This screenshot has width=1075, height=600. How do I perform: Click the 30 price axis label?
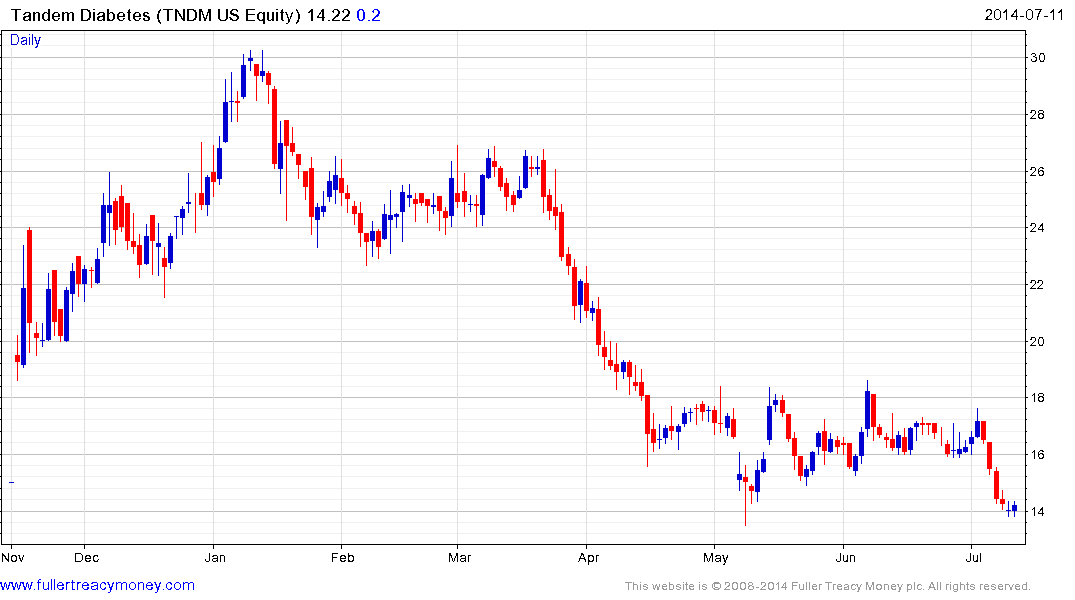(x=1037, y=58)
